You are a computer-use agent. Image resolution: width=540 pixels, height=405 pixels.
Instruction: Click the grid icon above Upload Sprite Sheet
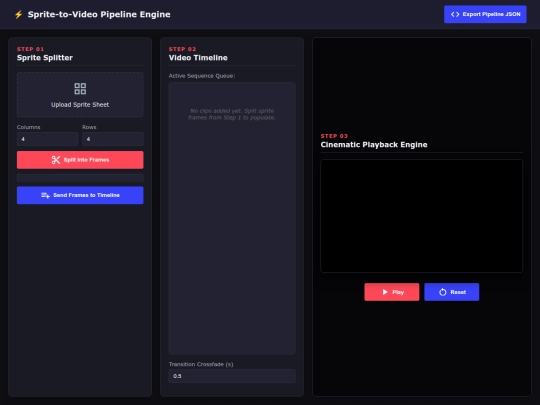[80, 89]
